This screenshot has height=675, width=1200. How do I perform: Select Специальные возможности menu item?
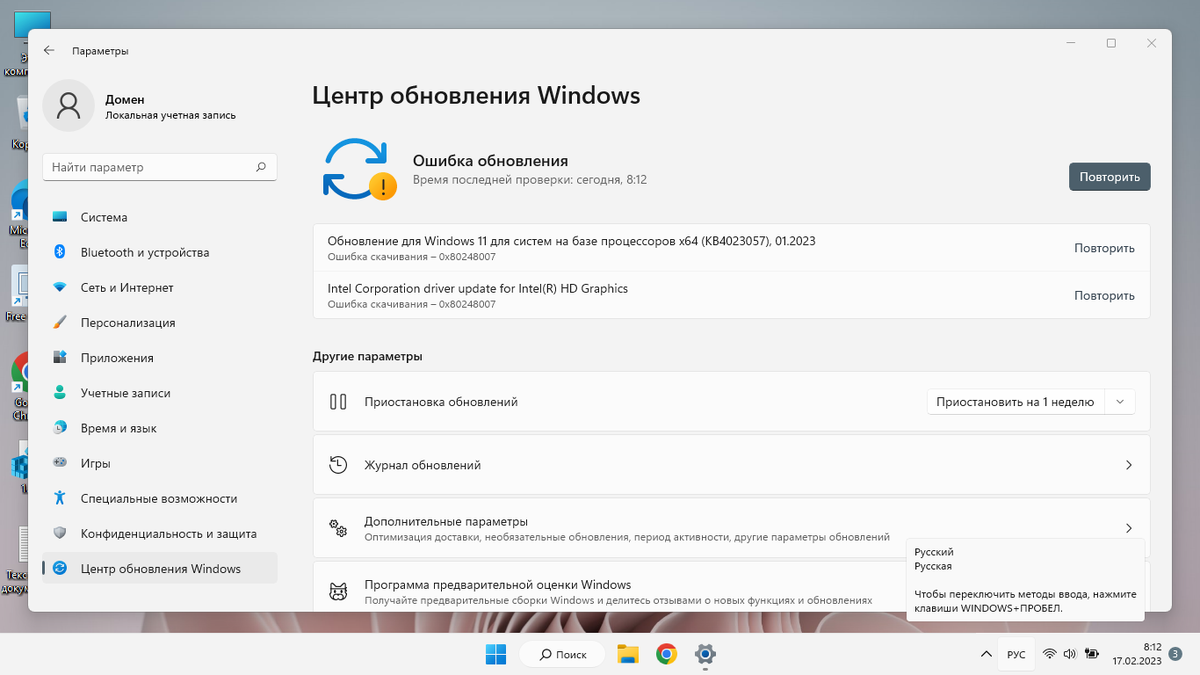(x=160, y=498)
